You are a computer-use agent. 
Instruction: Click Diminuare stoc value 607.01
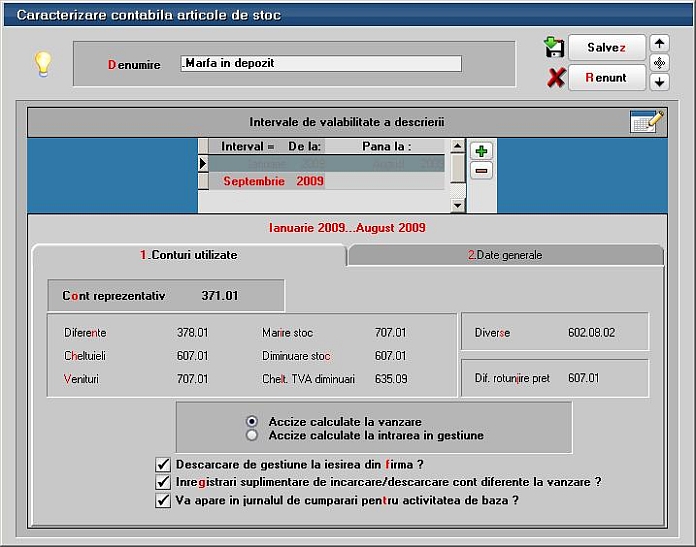(x=391, y=356)
